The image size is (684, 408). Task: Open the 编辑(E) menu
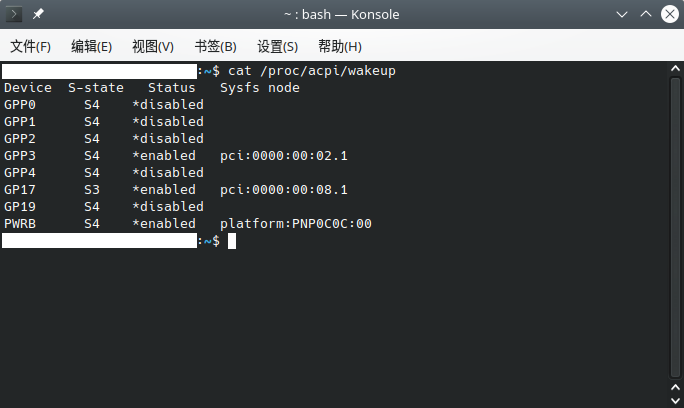tap(92, 46)
